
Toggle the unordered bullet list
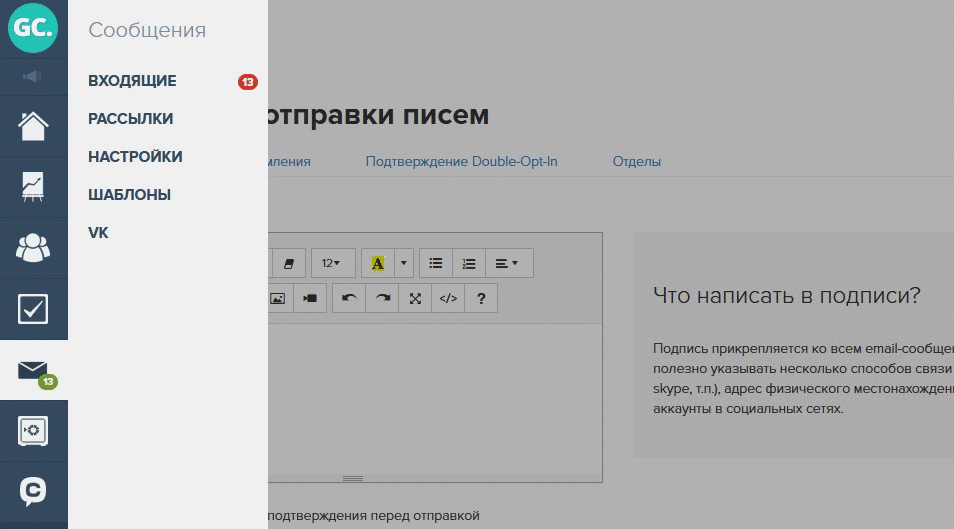[x=436, y=263]
